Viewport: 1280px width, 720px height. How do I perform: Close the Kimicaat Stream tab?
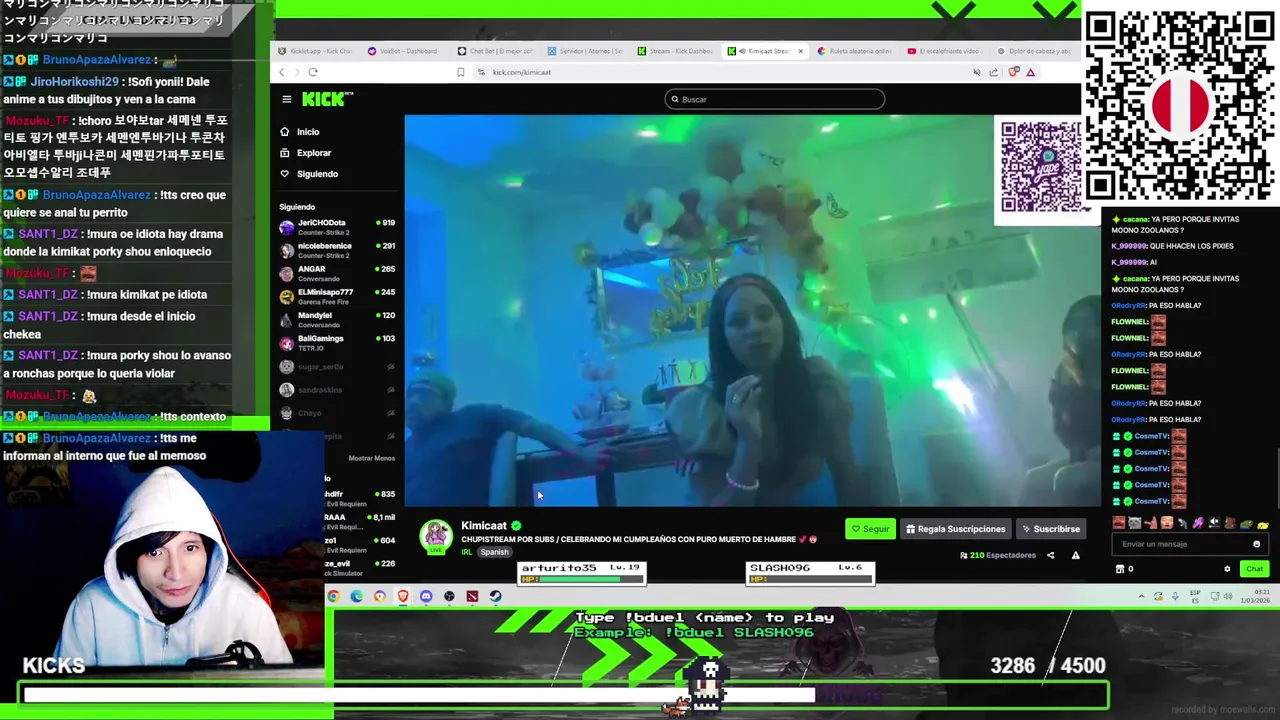[800, 51]
